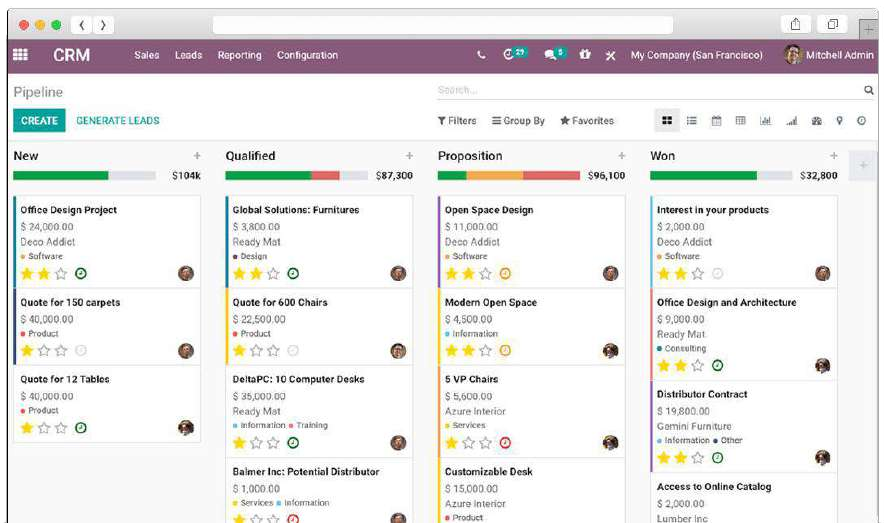Switch to Activity view
This screenshot has height=523, width=886.
point(861,121)
